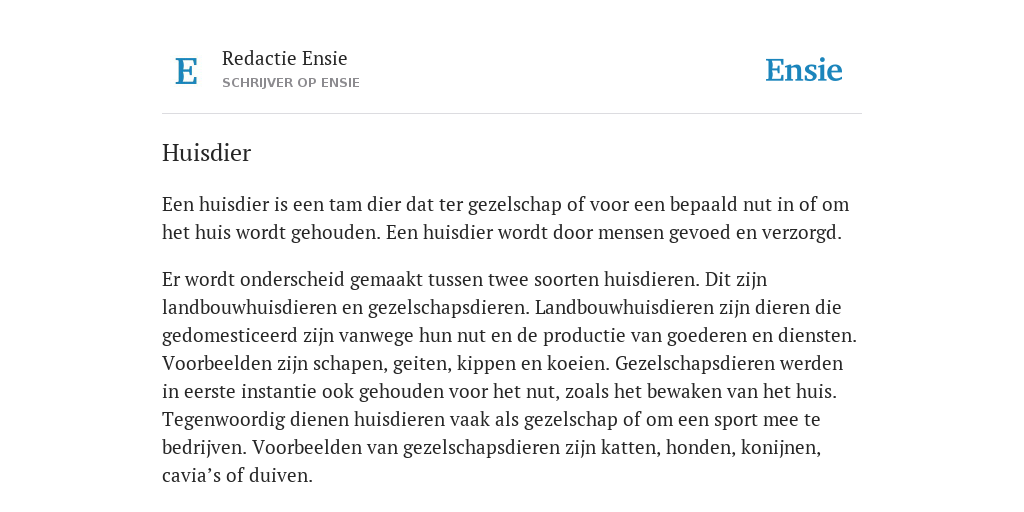Viewport: 1024px width, 512px height.
Task: Click the phrase 'bewaken van het huis.'
Action: [742, 391]
